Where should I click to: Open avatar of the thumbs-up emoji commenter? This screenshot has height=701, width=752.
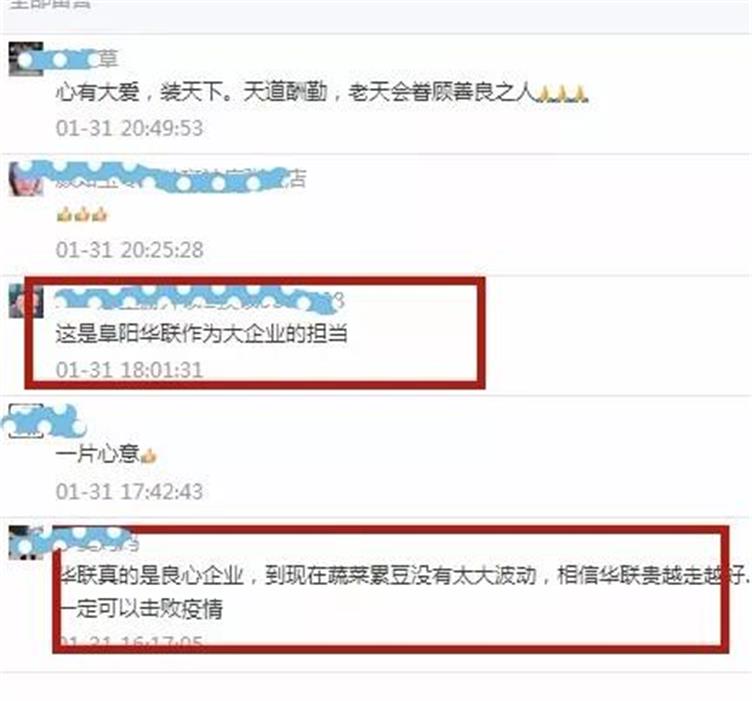[x=26, y=179]
